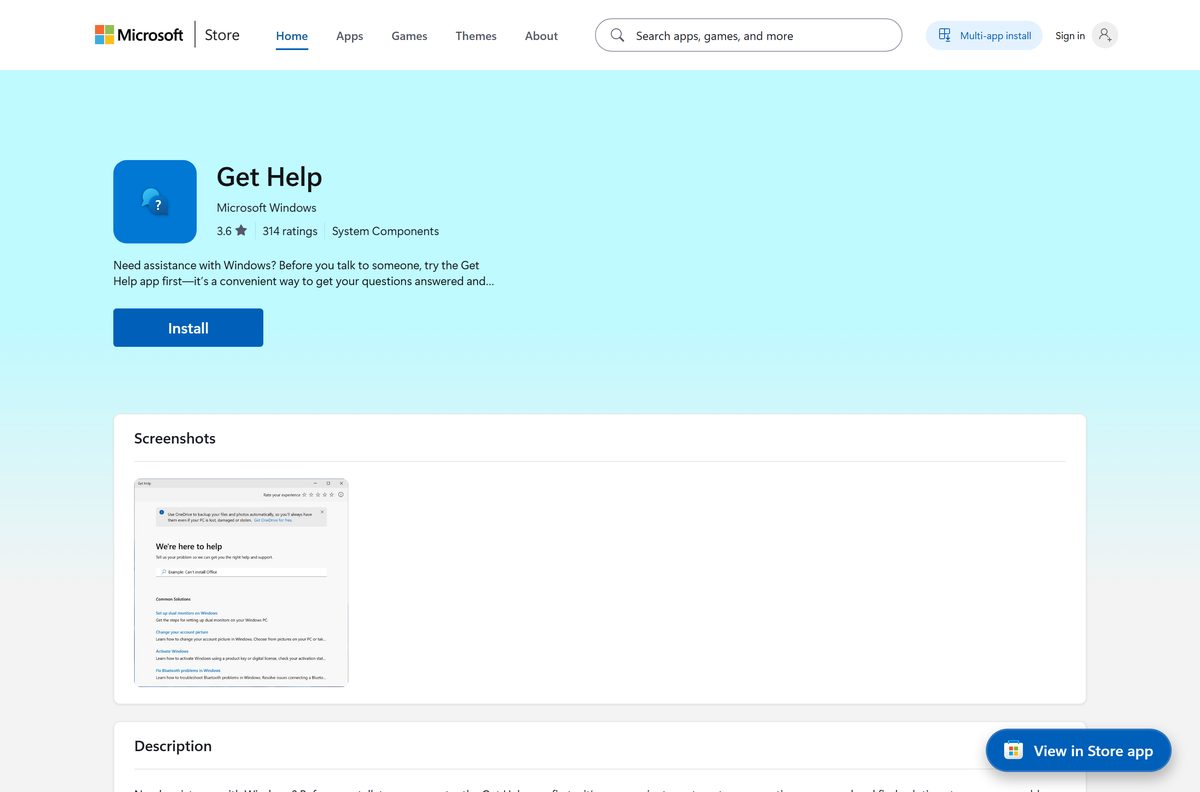
Task: Click the Multi-app install icon
Action: 944,35
